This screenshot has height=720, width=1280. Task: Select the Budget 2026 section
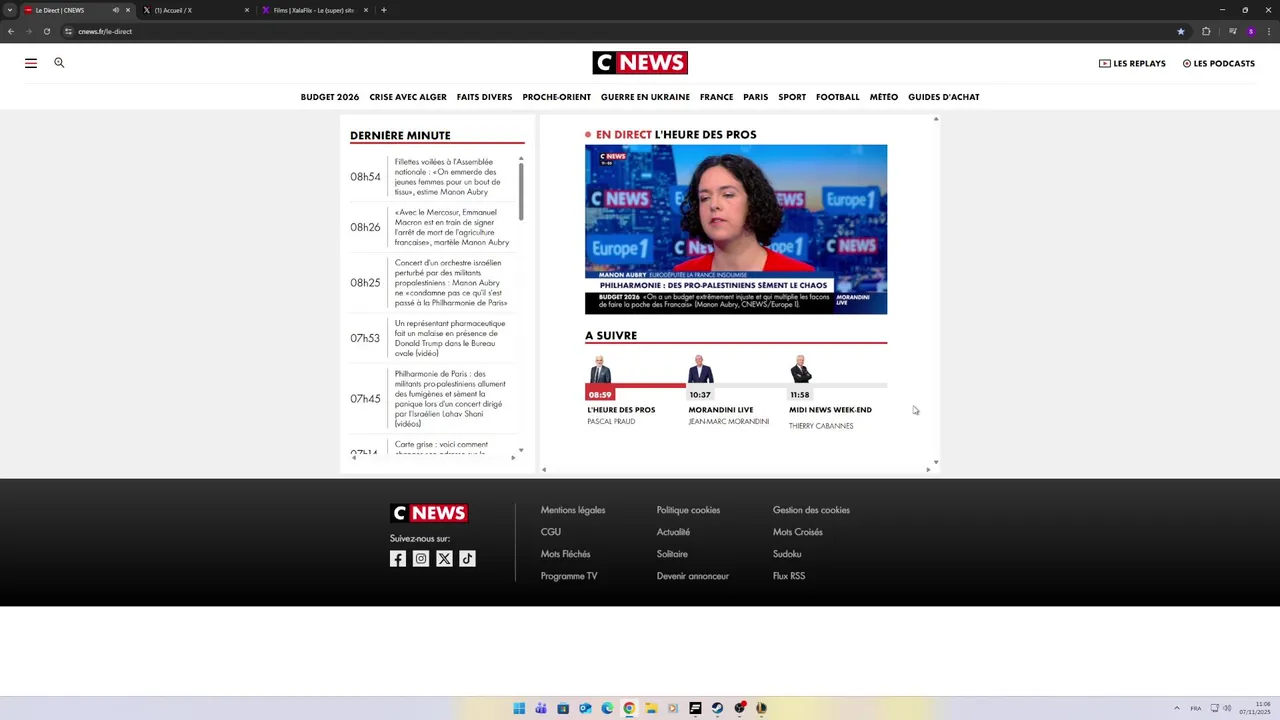point(329,97)
